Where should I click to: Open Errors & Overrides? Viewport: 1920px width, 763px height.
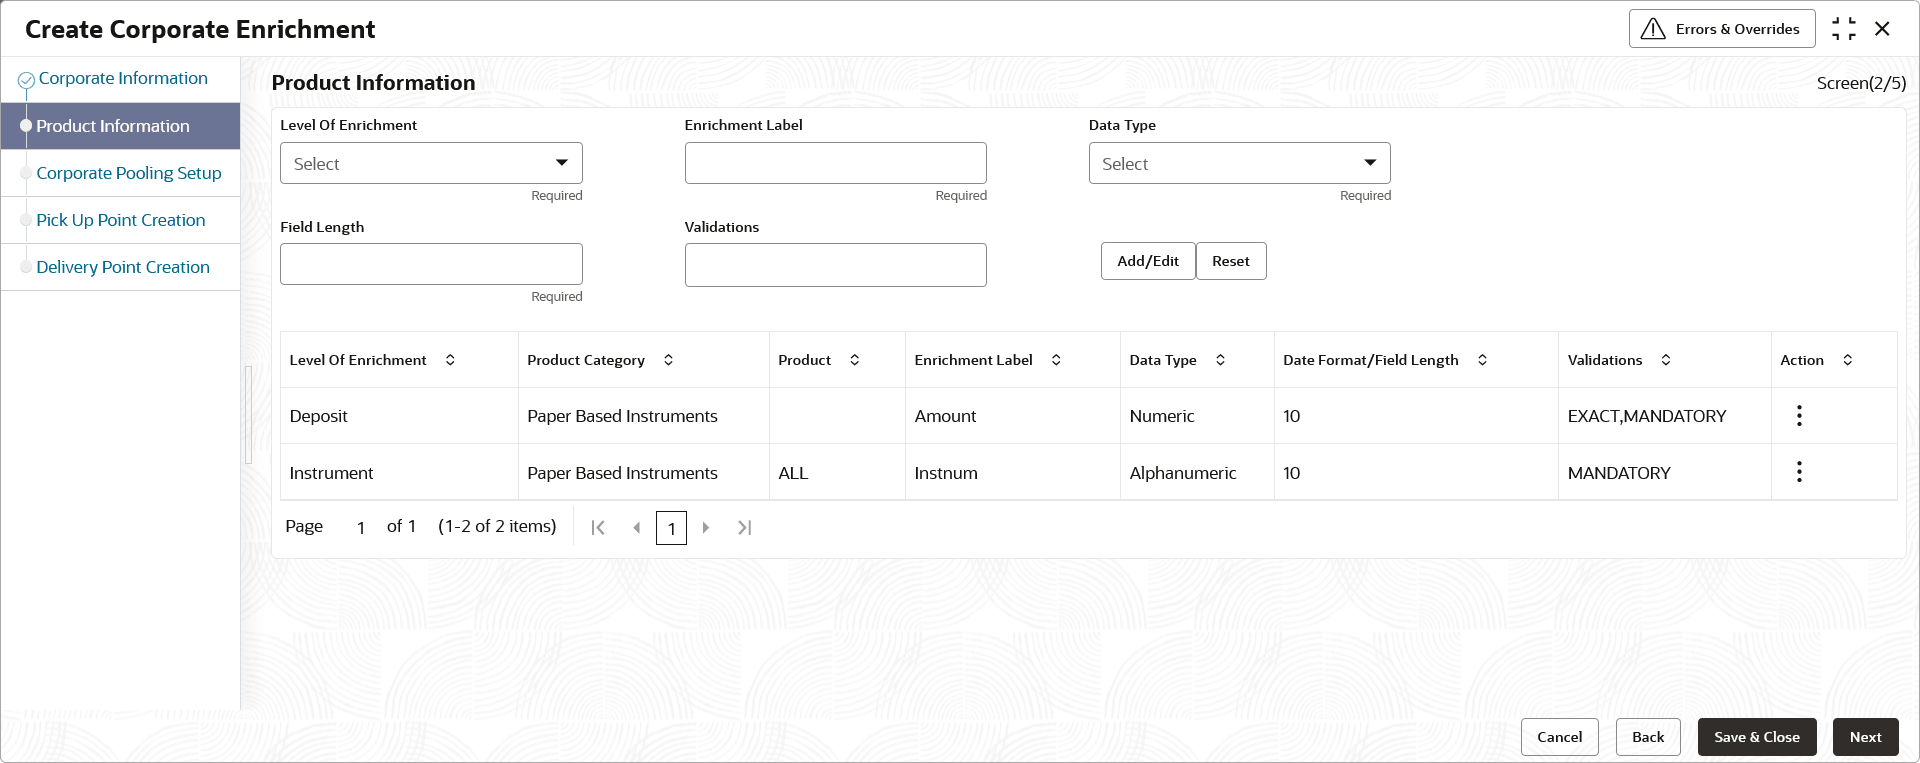pos(1721,29)
